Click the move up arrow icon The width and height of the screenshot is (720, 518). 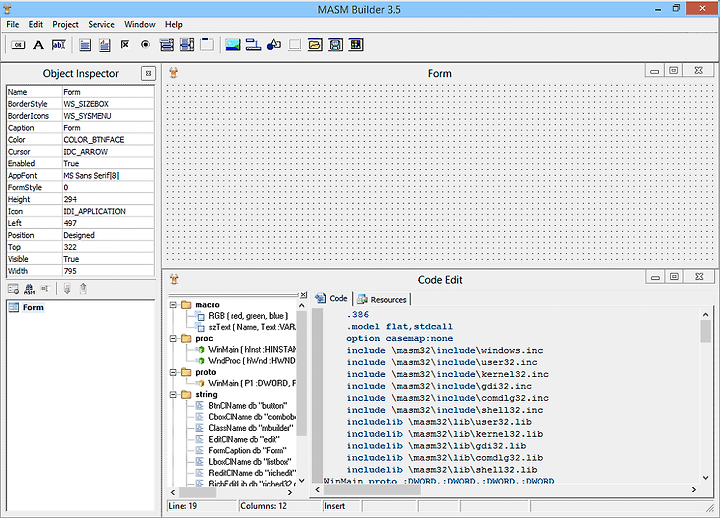click(x=83, y=288)
